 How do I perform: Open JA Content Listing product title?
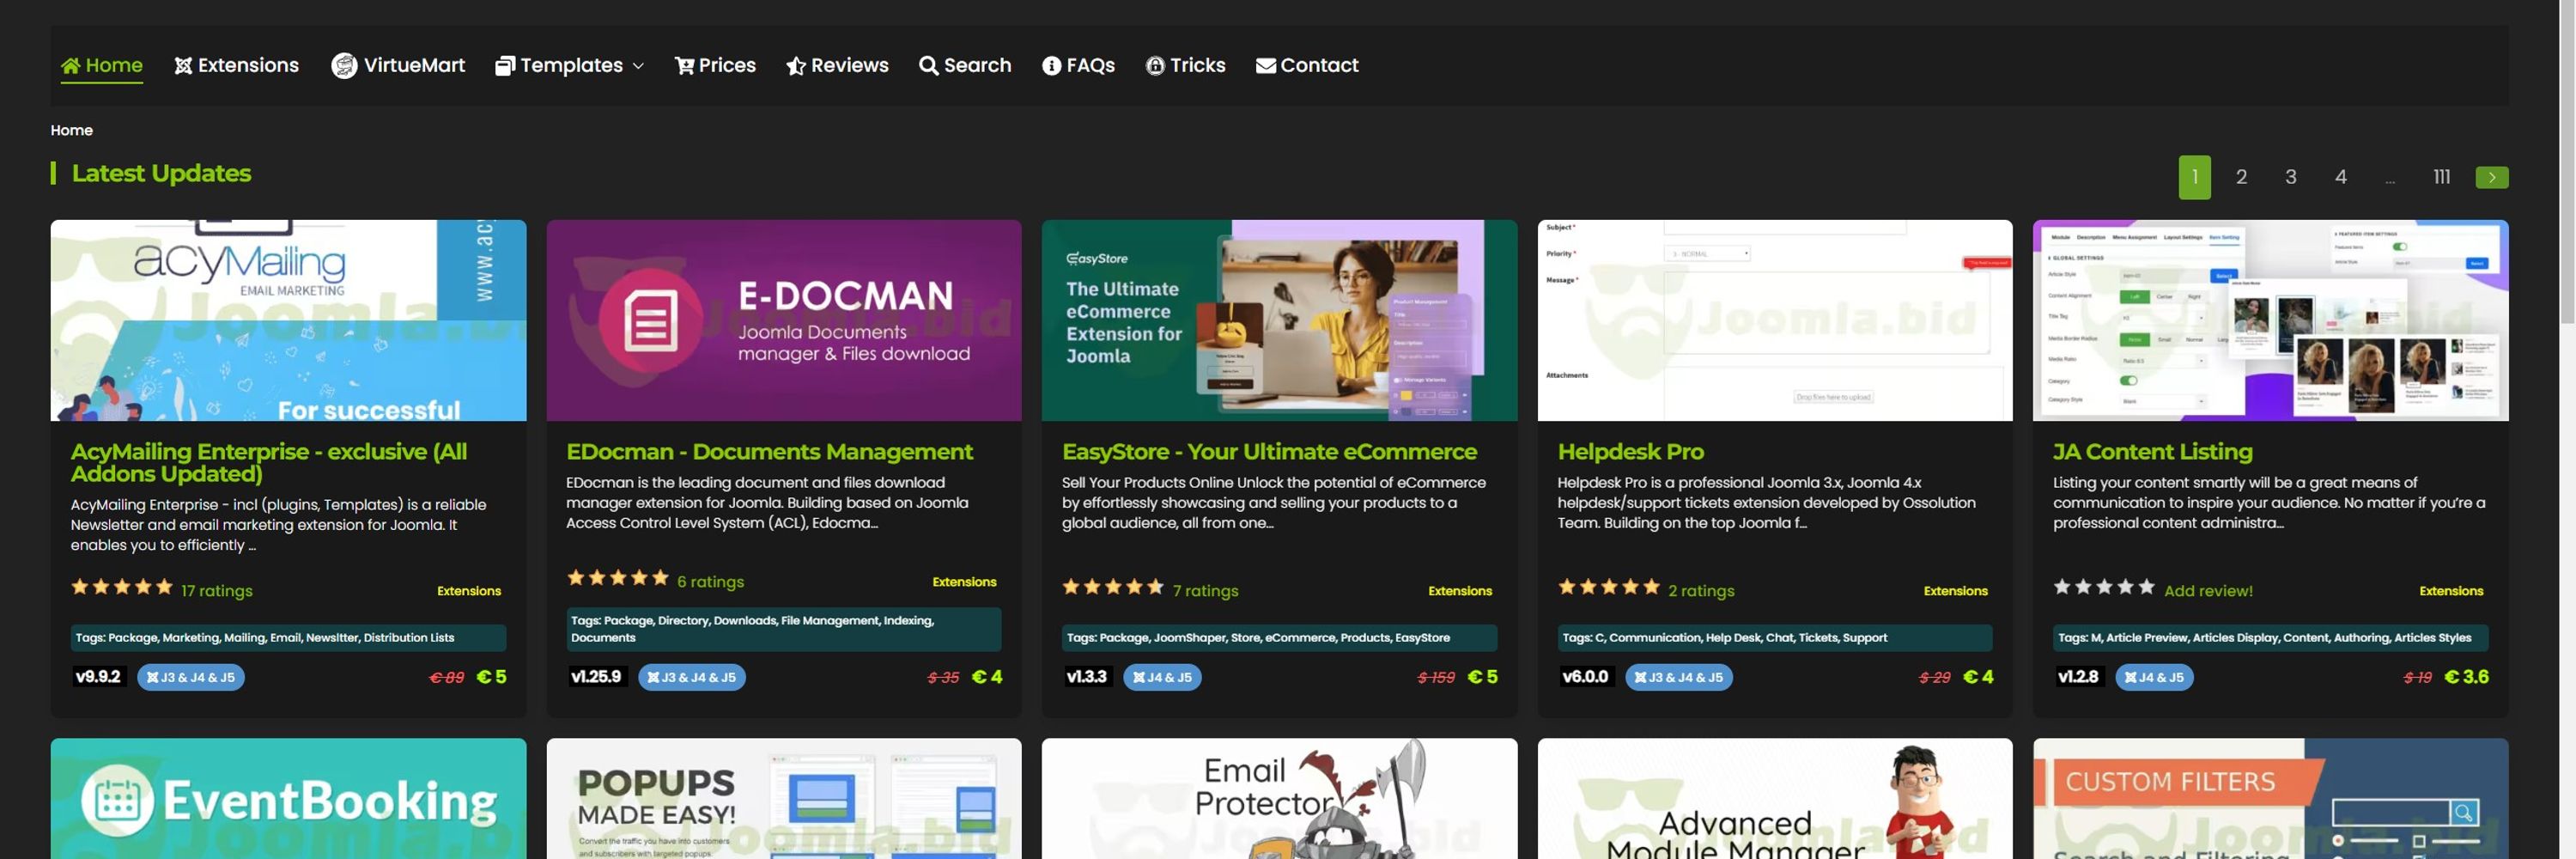[2153, 451]
